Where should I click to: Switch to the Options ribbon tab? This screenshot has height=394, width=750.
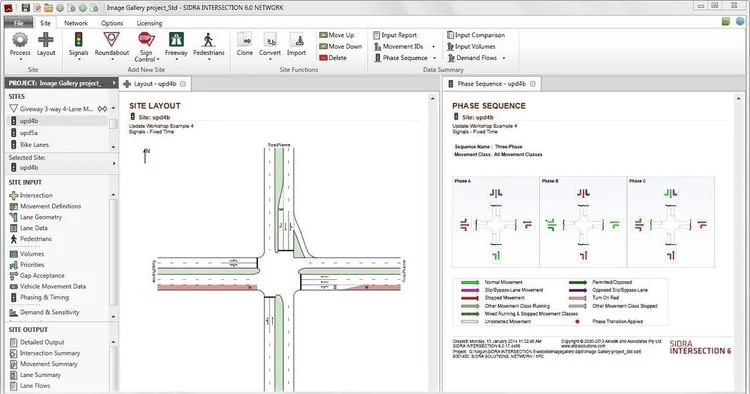112,23
